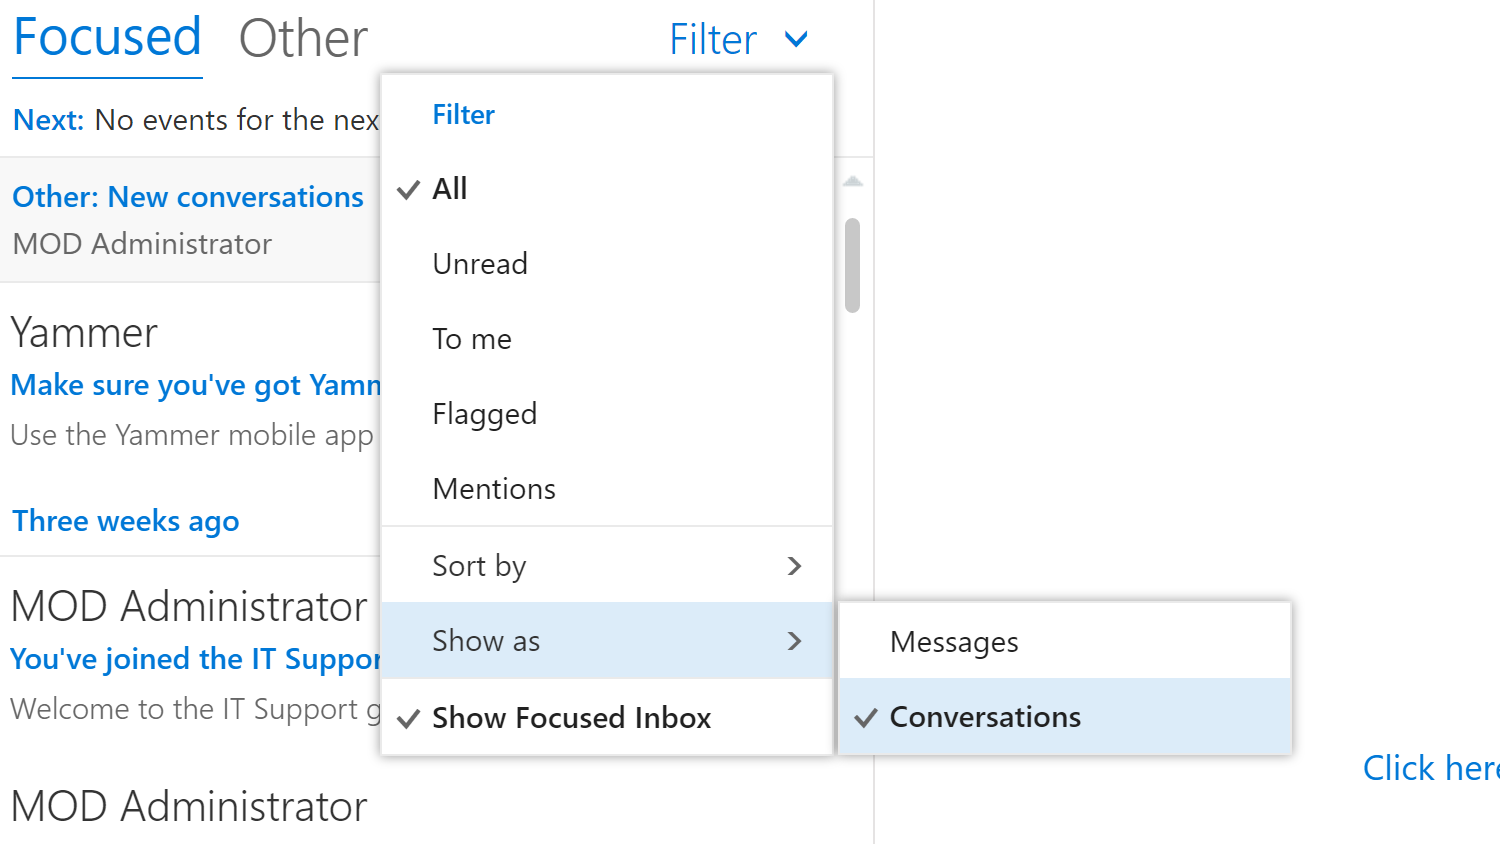Viewport: 1500px width, 844px height.
Task: Click the message list scrollbar thumb
Action: pyautogui.click(x=853, y=265)
